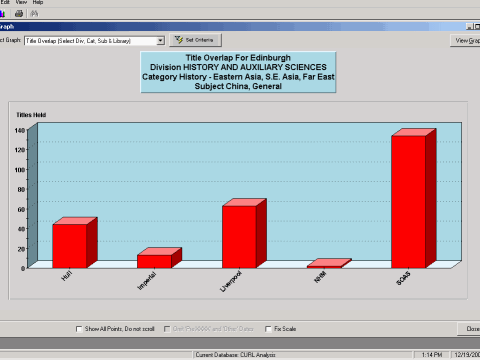Open the View menu
480x360 pixels.
tap(21, 2)
